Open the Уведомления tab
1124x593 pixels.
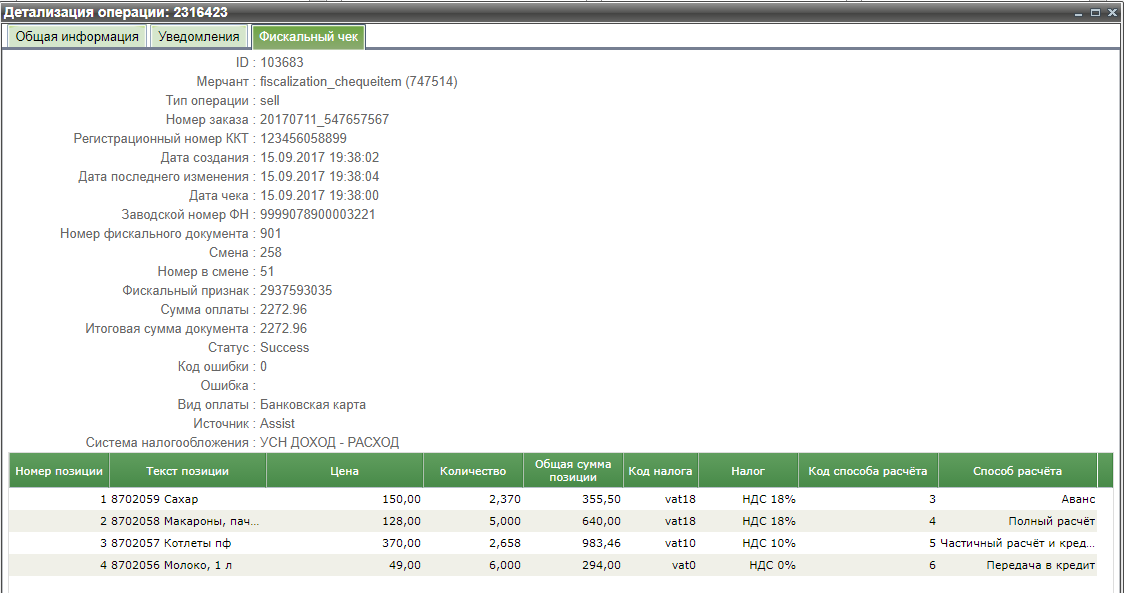199,37
